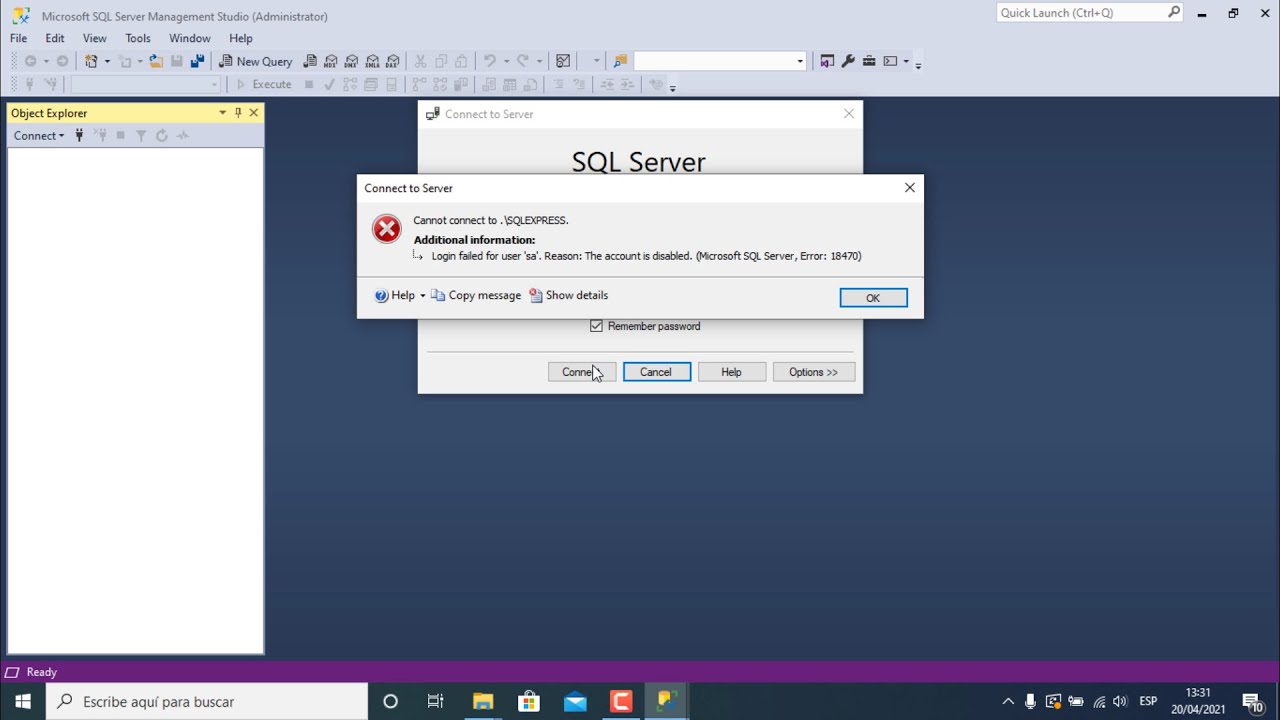
Task: Click Help button in the login dialog
Action: click(x=731, y=372)
